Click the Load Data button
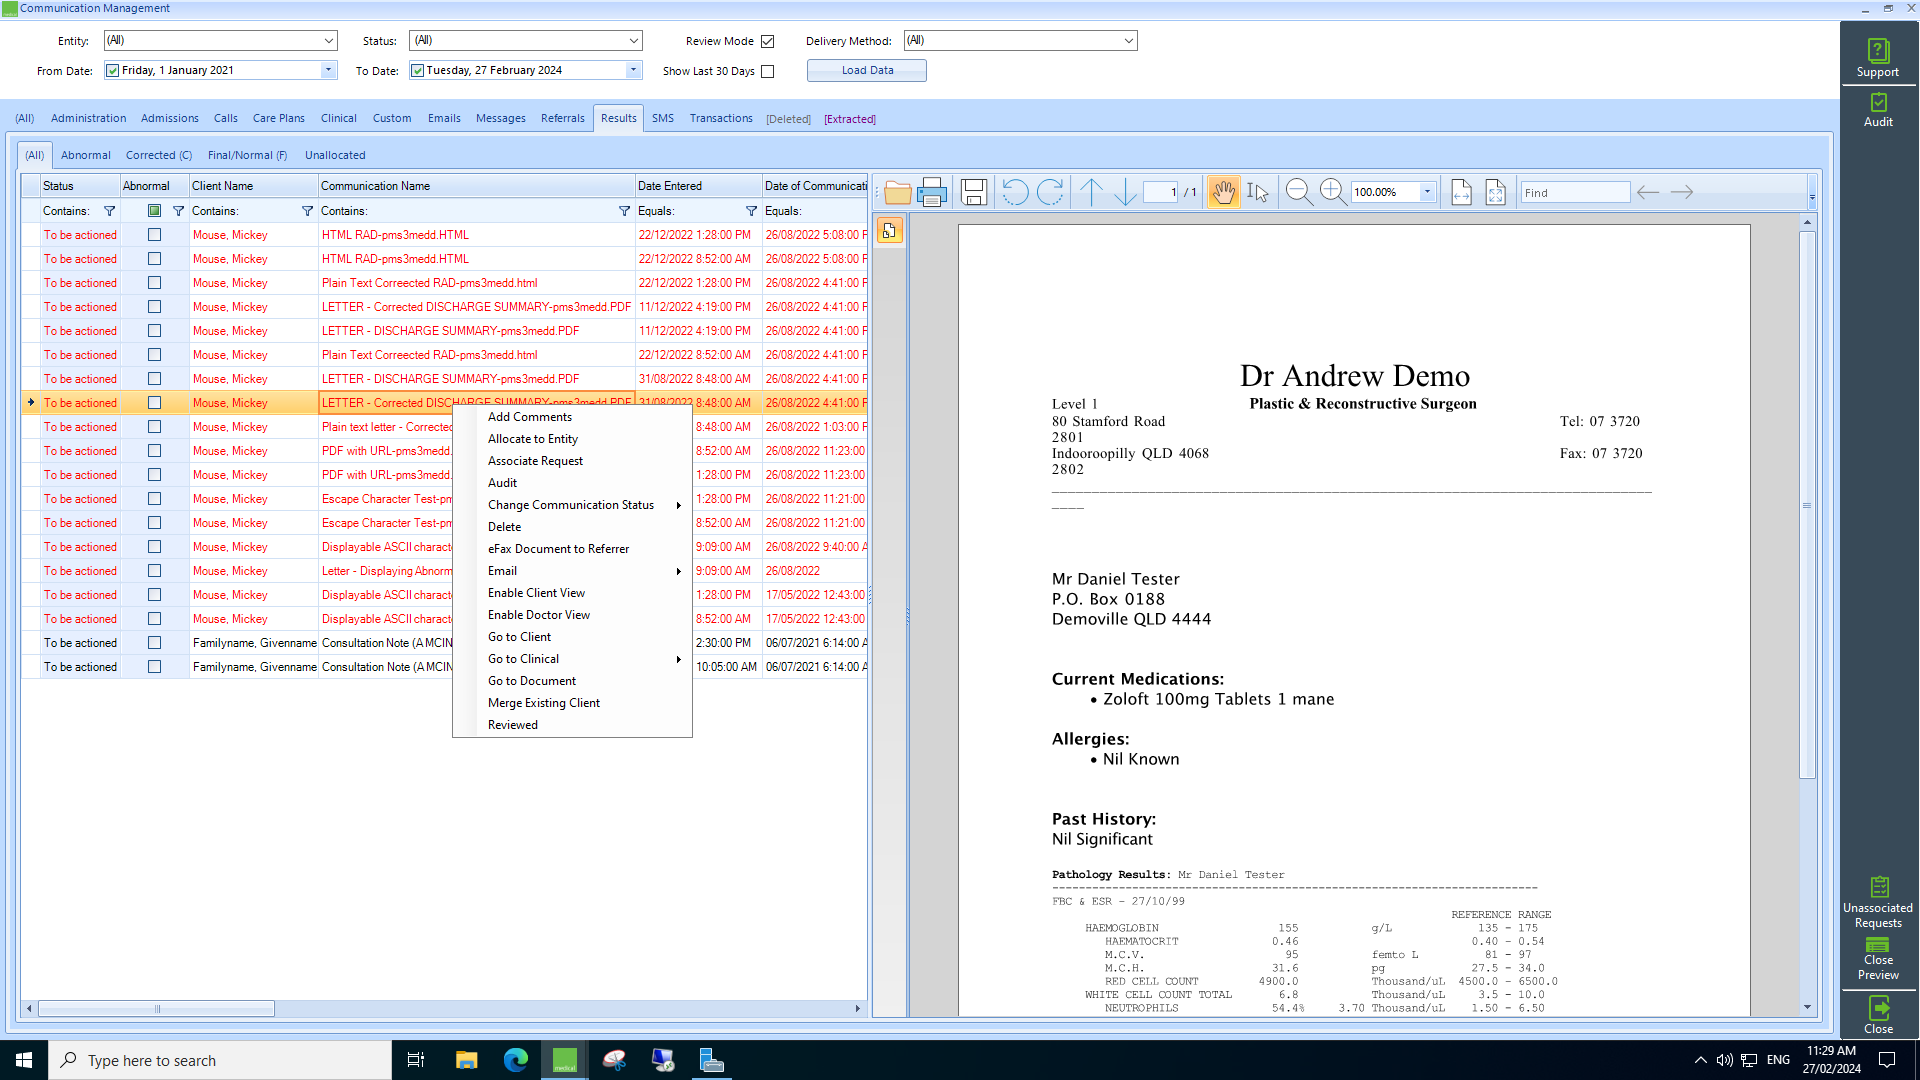Image resolution: width=1920 pixels, height=1080 pixels. coord(867,70)
